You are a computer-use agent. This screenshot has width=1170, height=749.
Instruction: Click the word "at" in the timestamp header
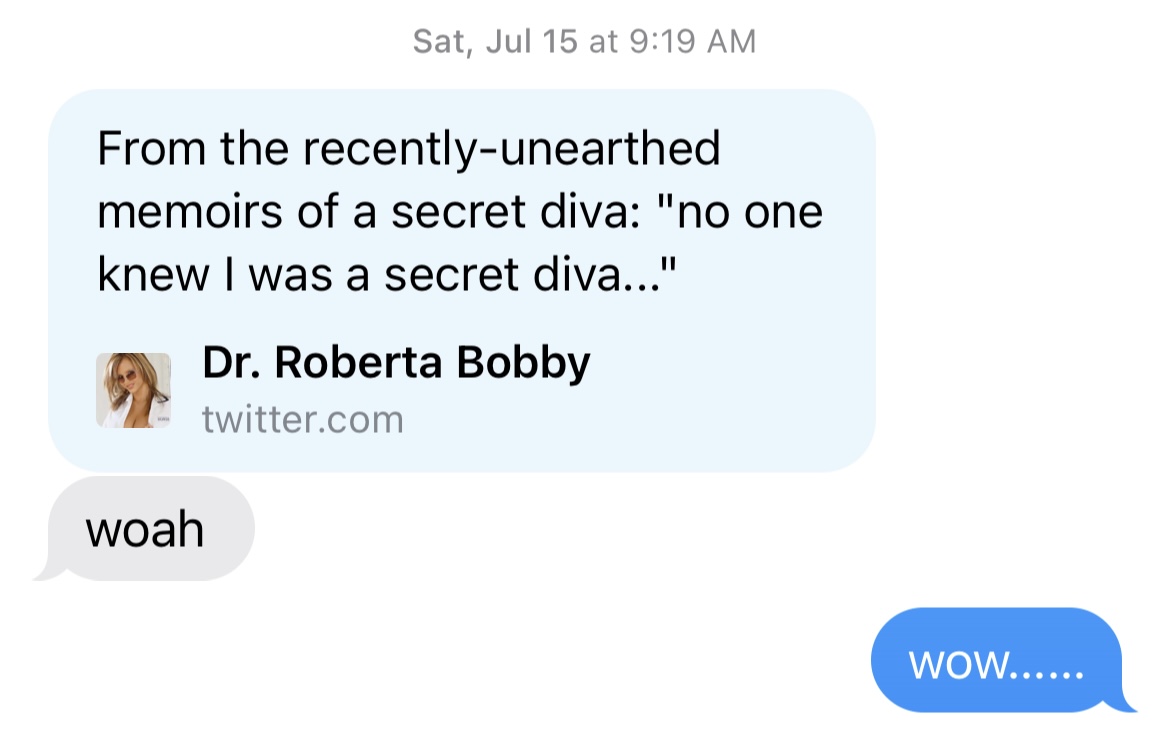[x=604, y=42]
